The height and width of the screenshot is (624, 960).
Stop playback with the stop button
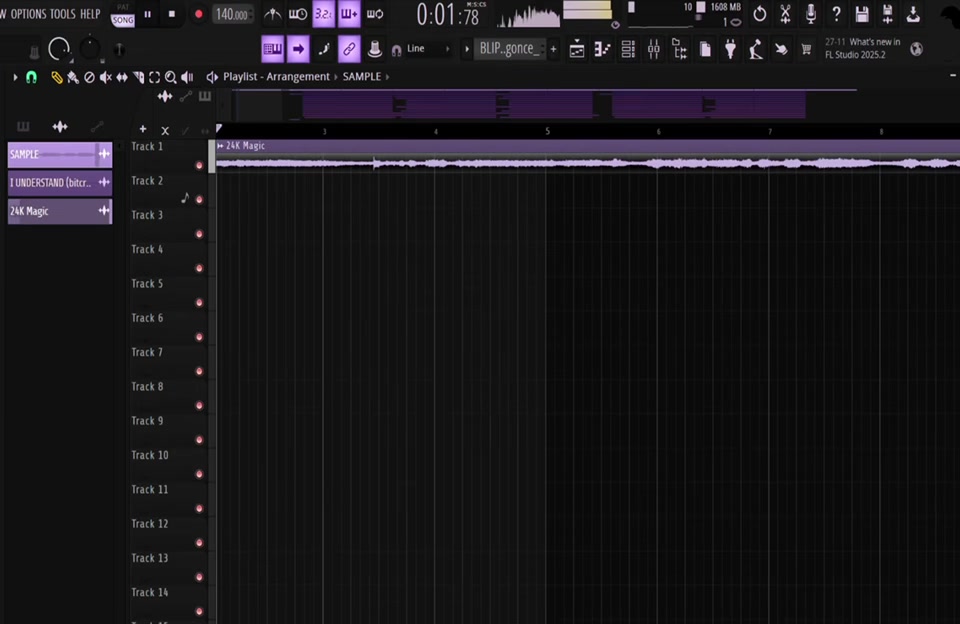tap(172, 14)
